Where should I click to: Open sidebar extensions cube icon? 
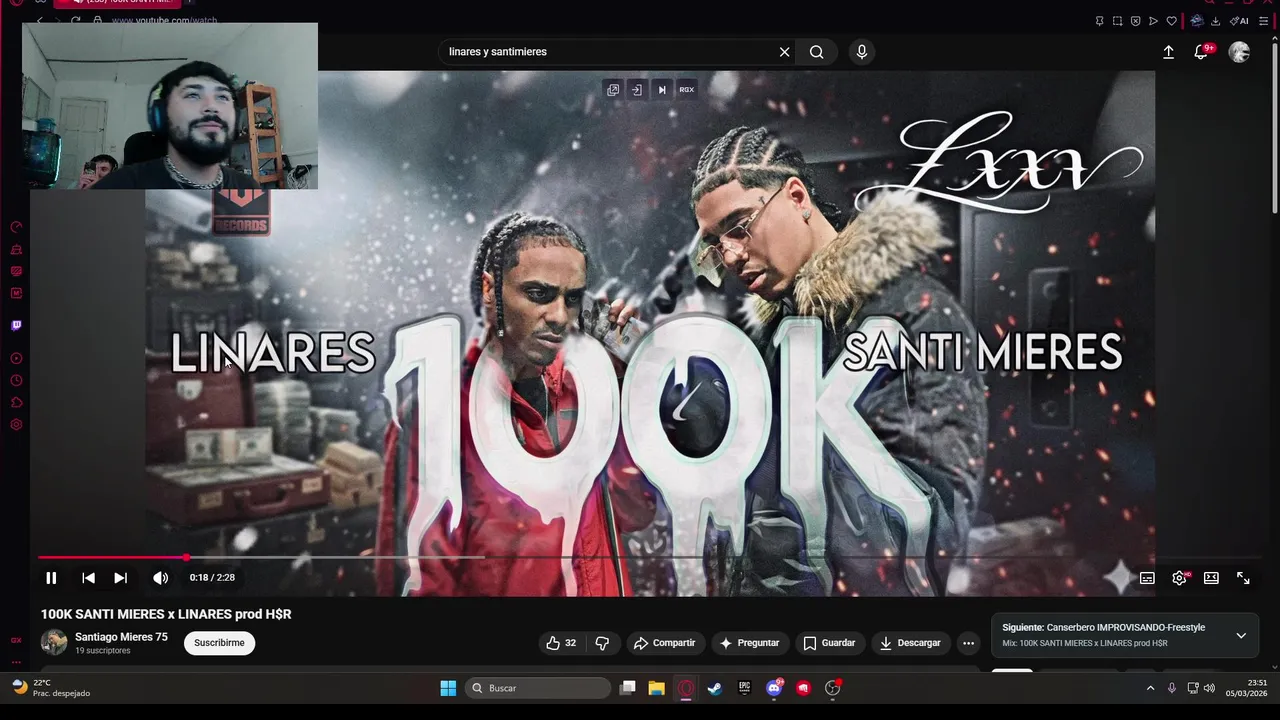(16, 403)
